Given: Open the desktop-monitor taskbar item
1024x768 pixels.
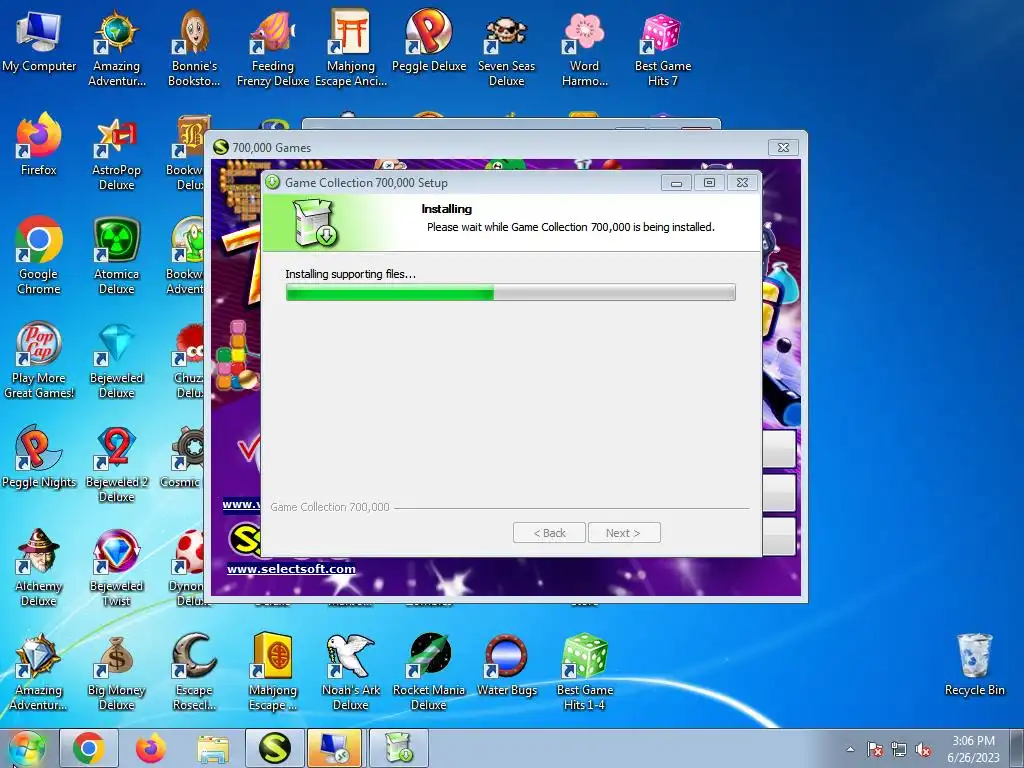Looking at the screenshot, I should point(335,748).
